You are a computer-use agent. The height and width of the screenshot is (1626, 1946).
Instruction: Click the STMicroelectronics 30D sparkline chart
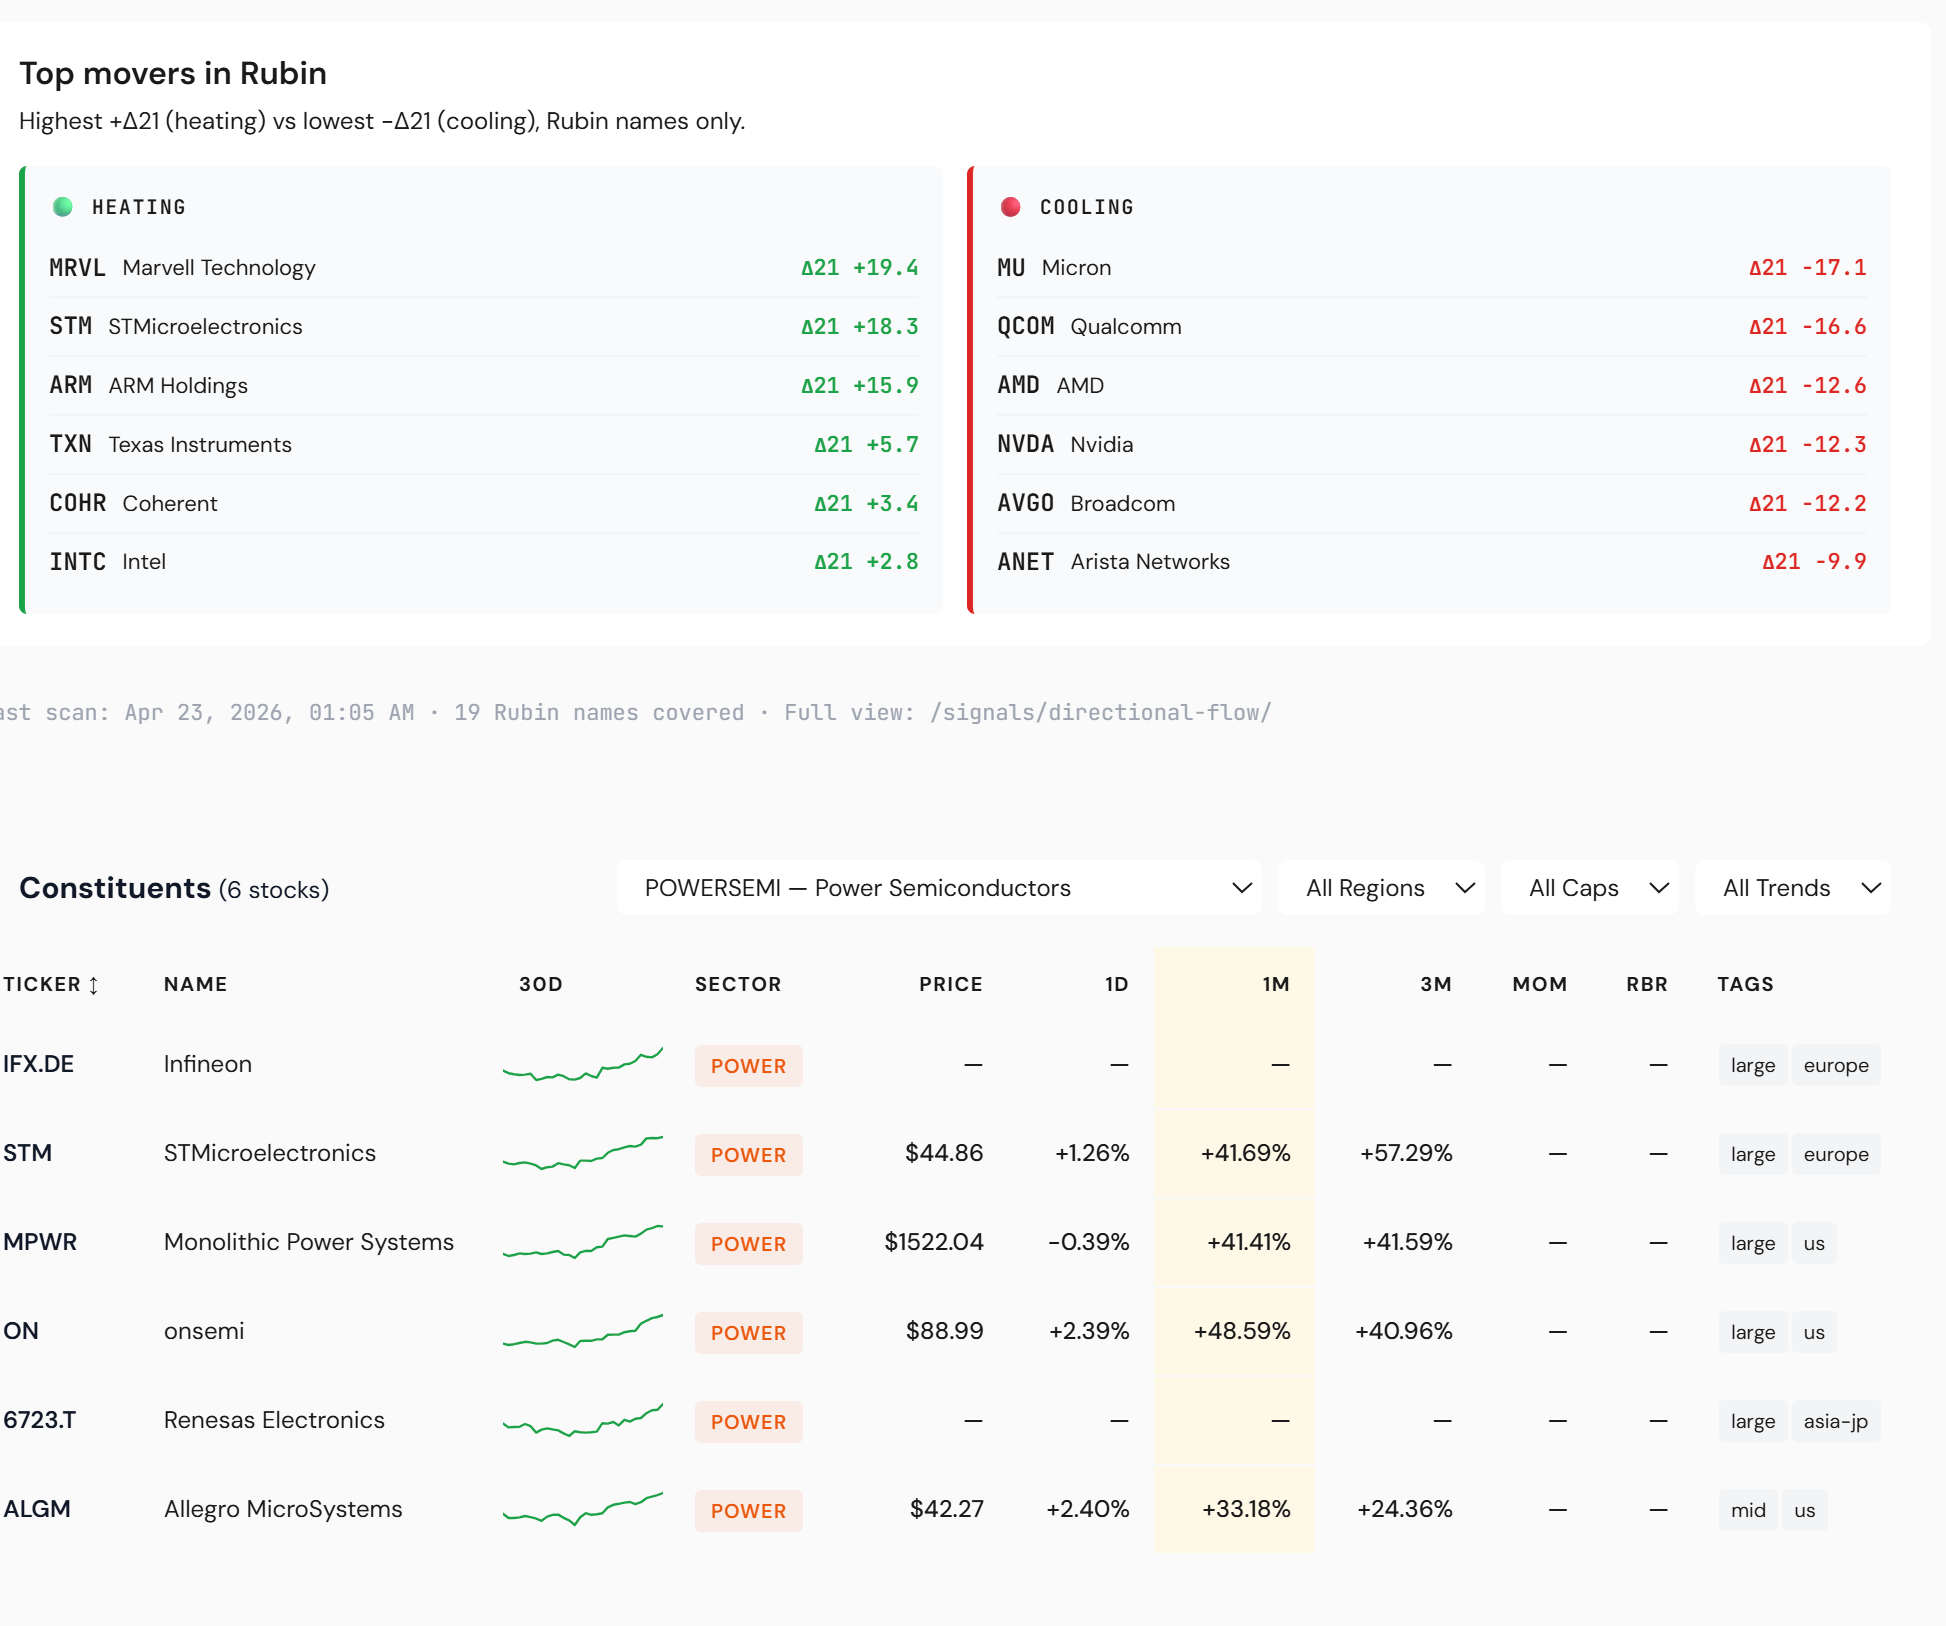pos(582,1153)
